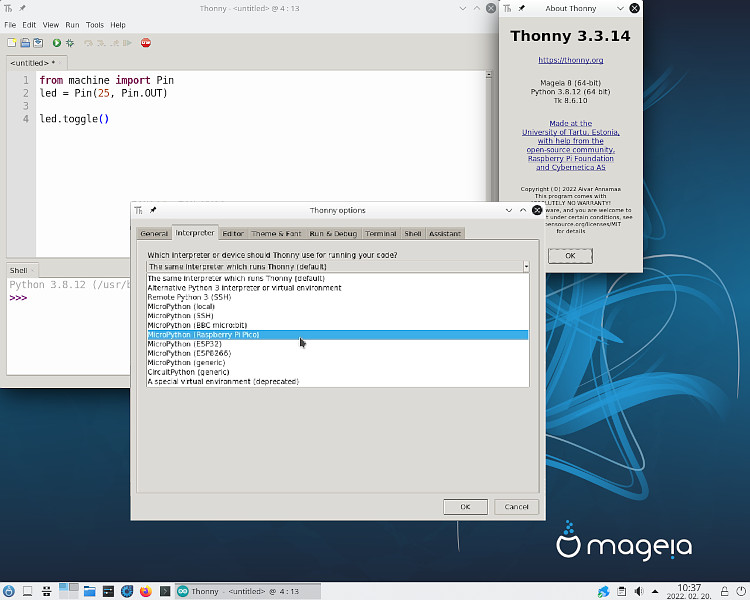This screenshot has height=600, width=750.
Task: Open the https://thonny.org link
Action: point(571,60)
